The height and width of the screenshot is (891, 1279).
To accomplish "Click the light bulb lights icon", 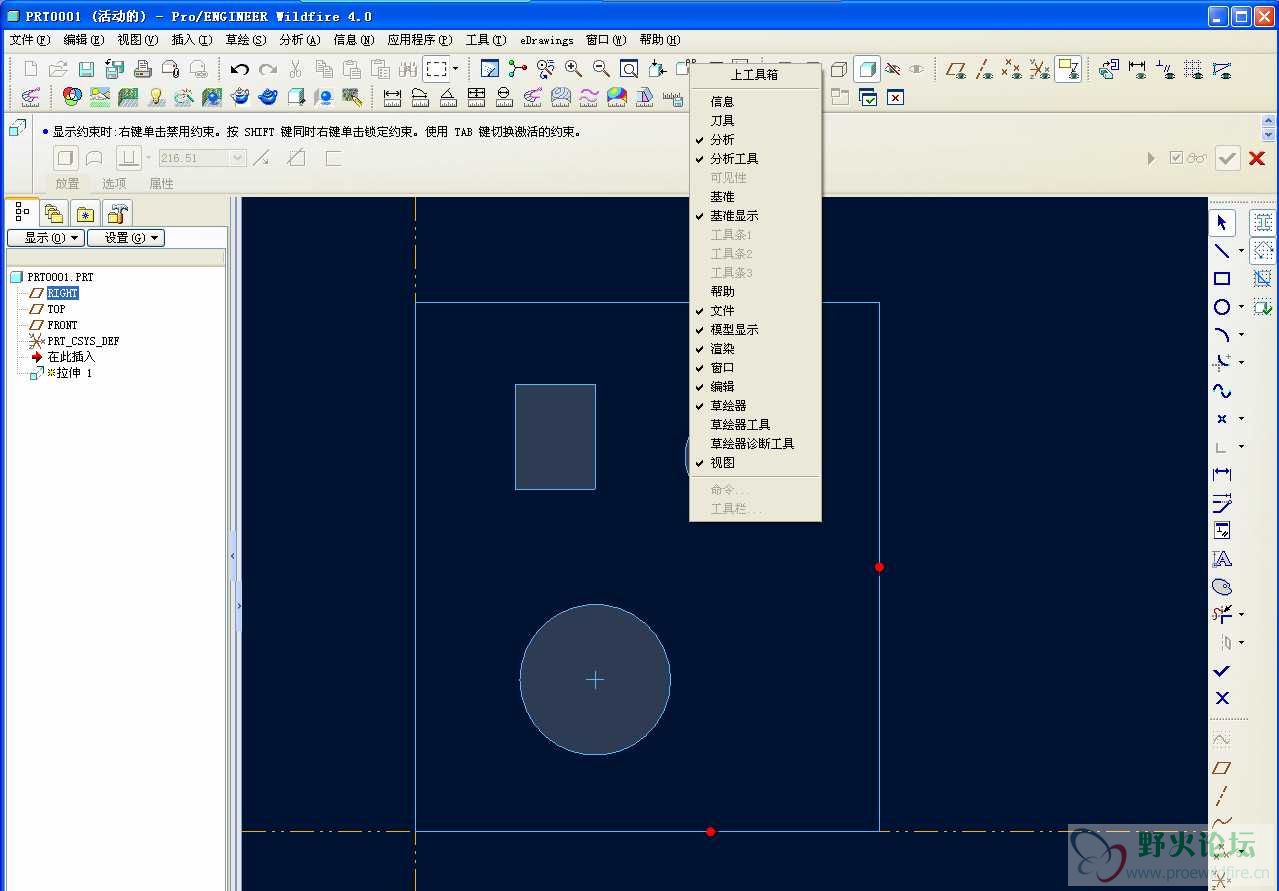I will tap(156, 97).
